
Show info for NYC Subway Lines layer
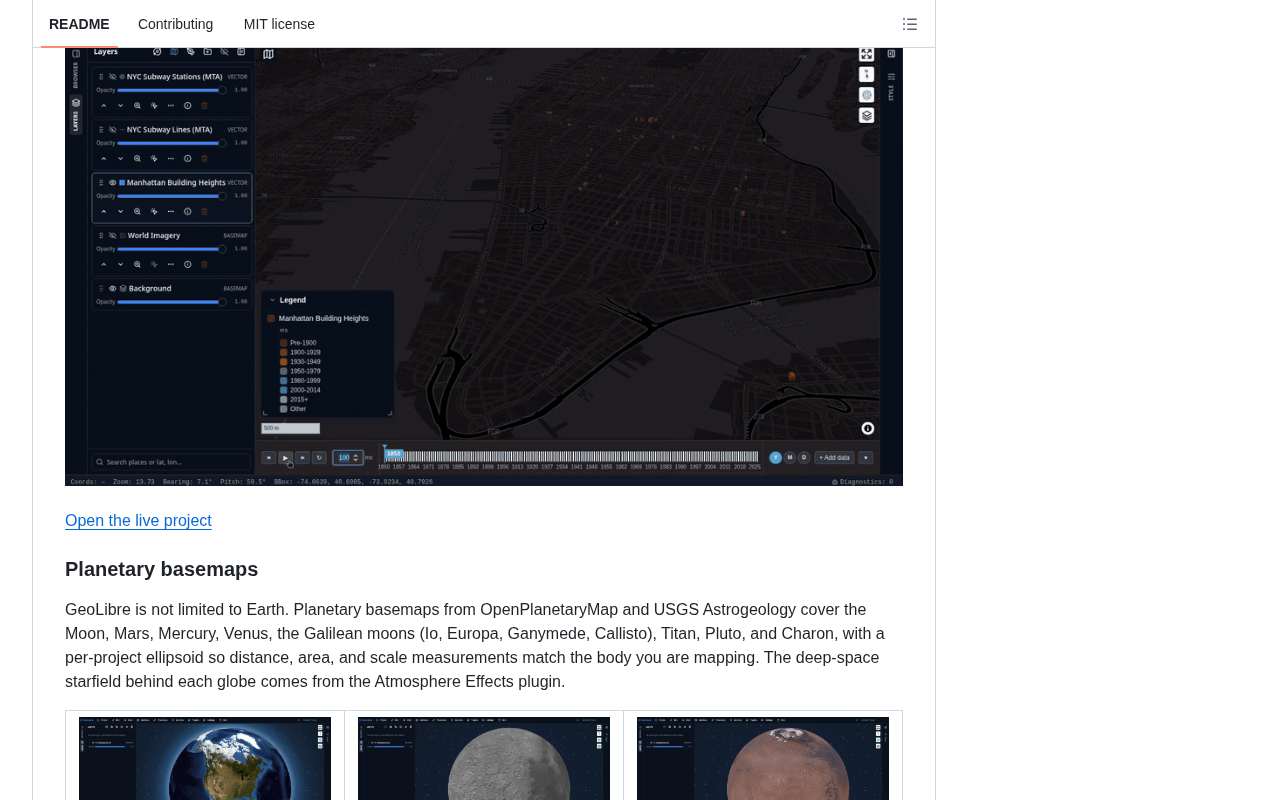(187, 158)
